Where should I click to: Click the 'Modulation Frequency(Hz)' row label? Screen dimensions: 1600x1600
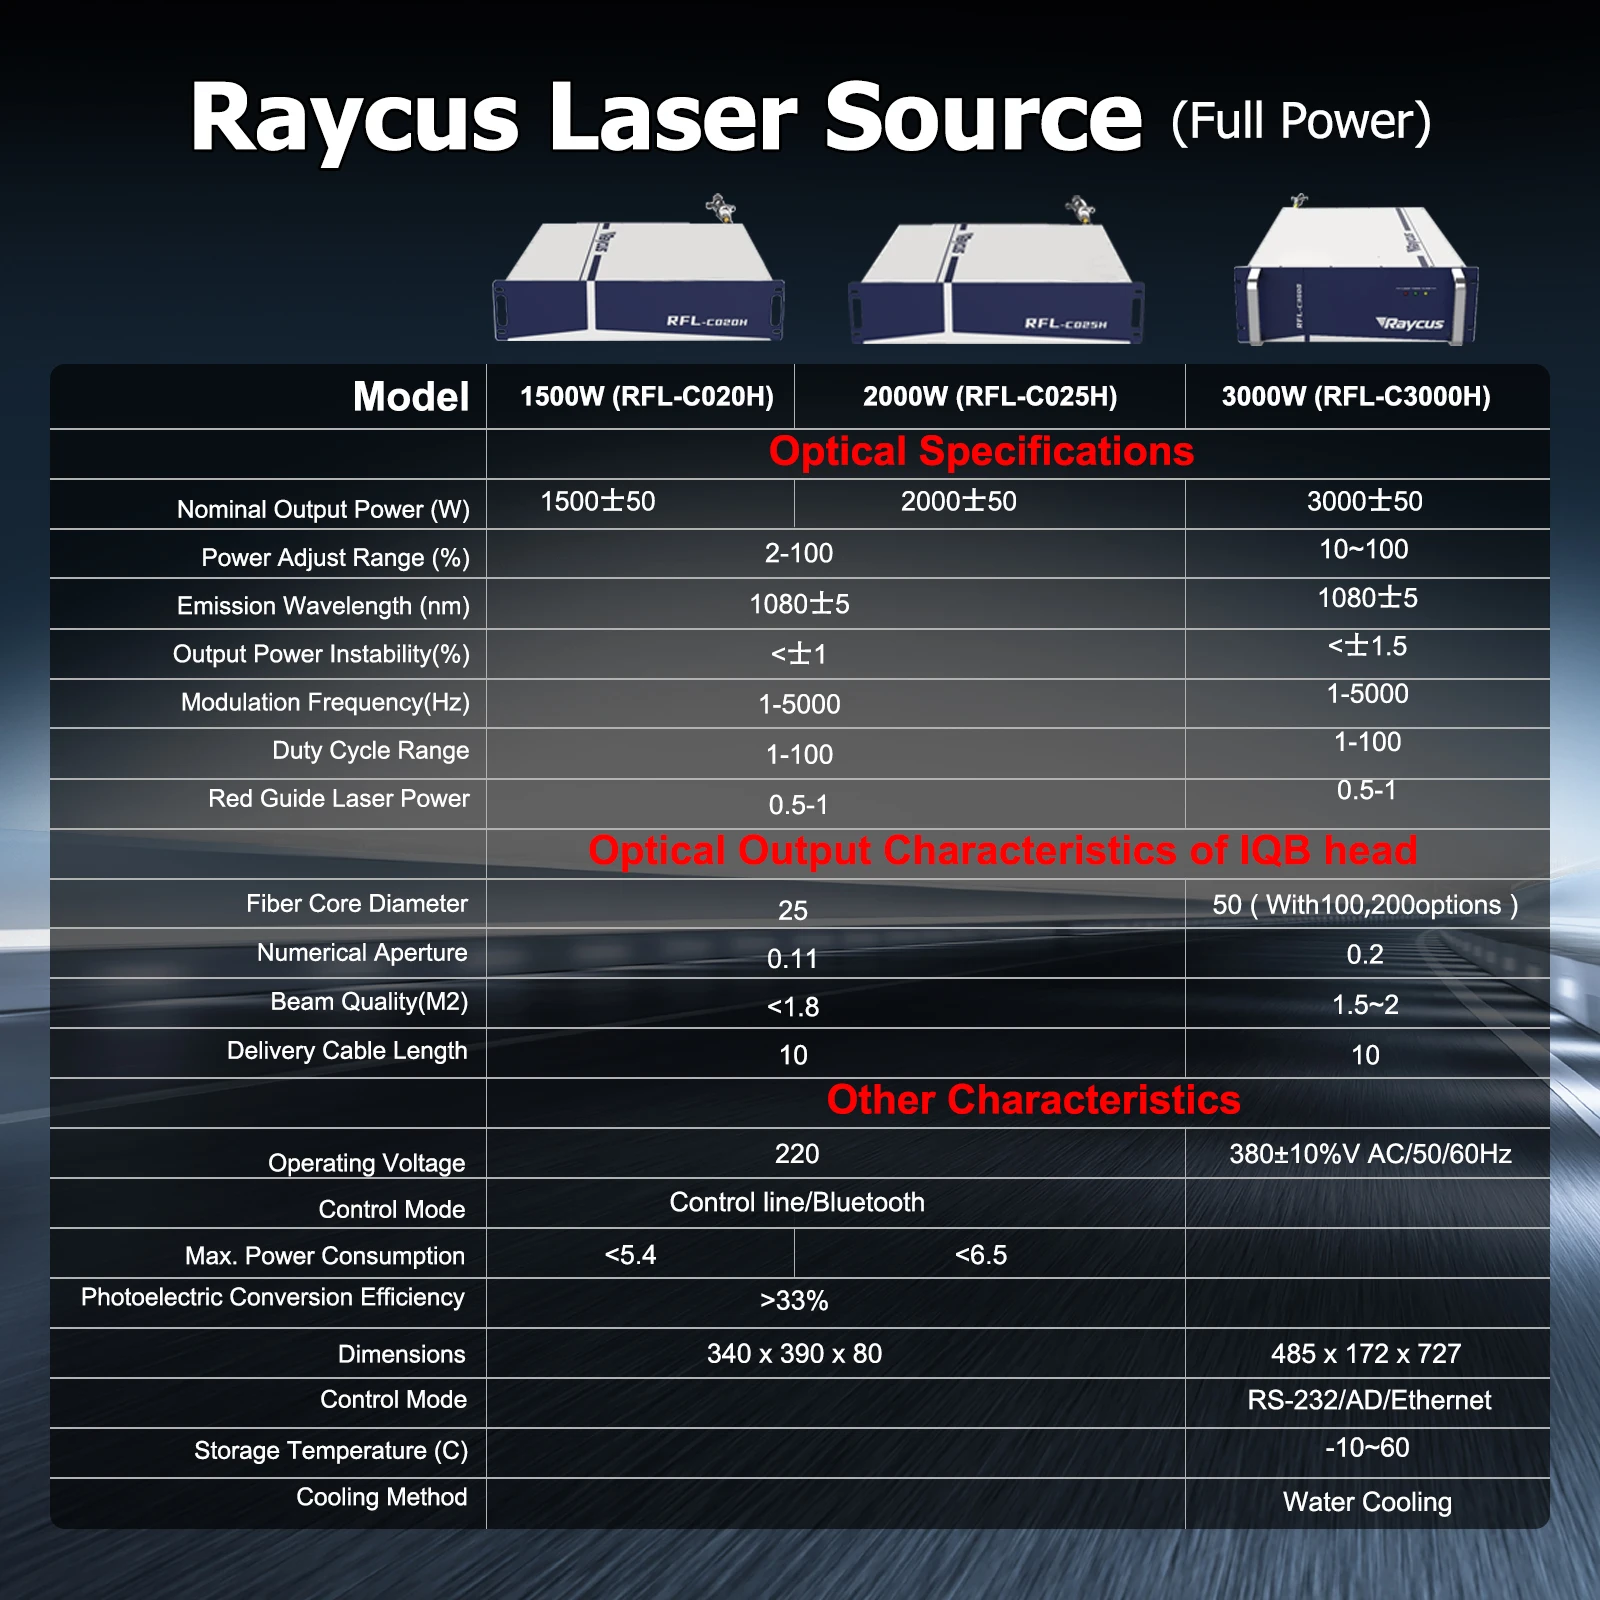(x=325, y=702)
